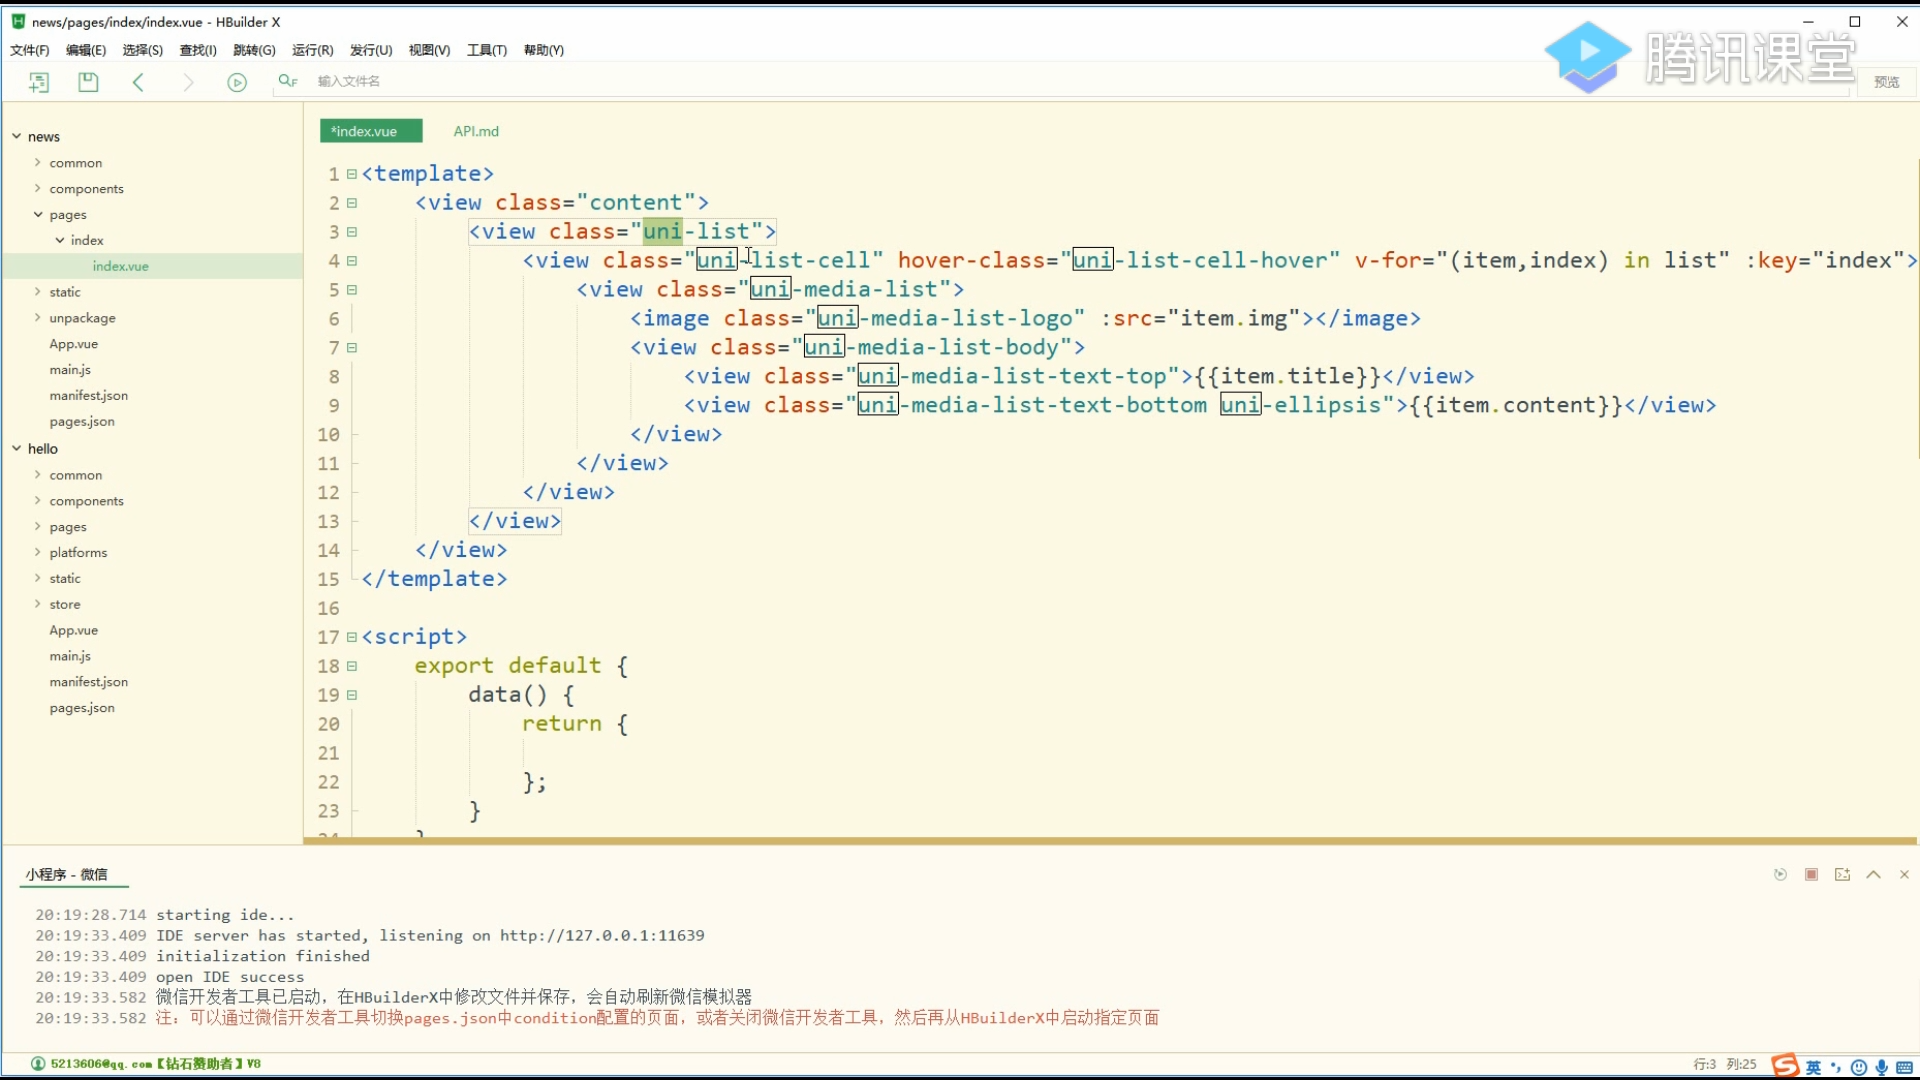Click the run play toolbar icon
The height and width of the screenshot is (1080, 1920).
point(237,82)
